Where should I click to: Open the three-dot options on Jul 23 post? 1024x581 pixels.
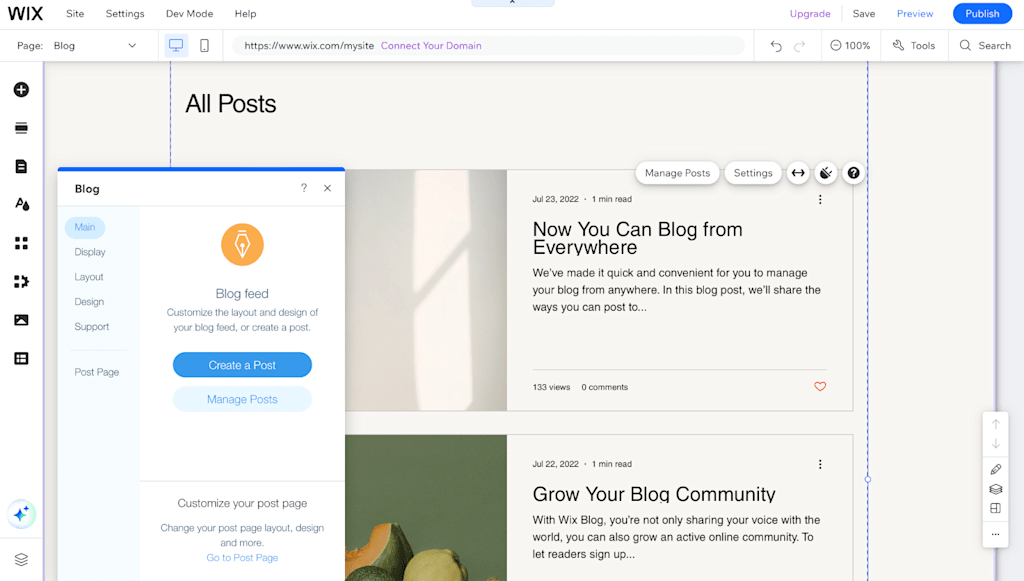(820, 199)
